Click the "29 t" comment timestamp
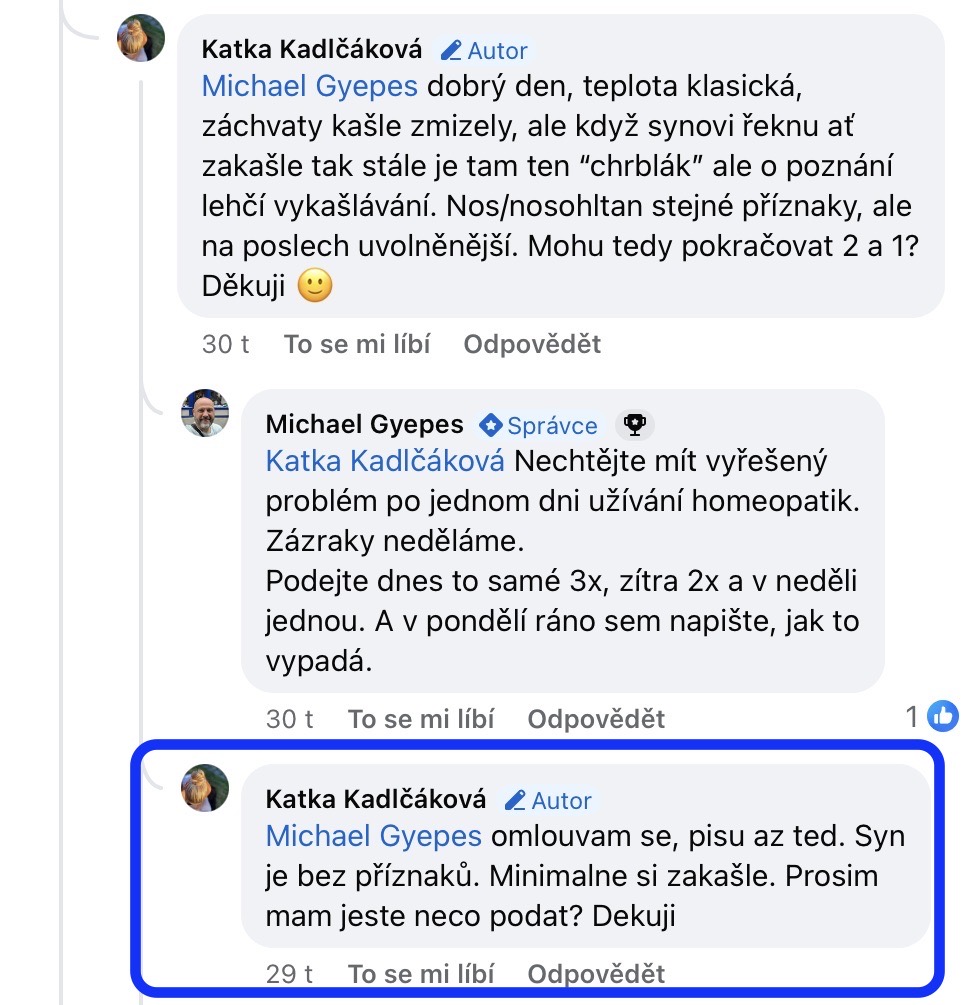The width and height of the screenshot is (975, 1005). [x=290, y=974]
